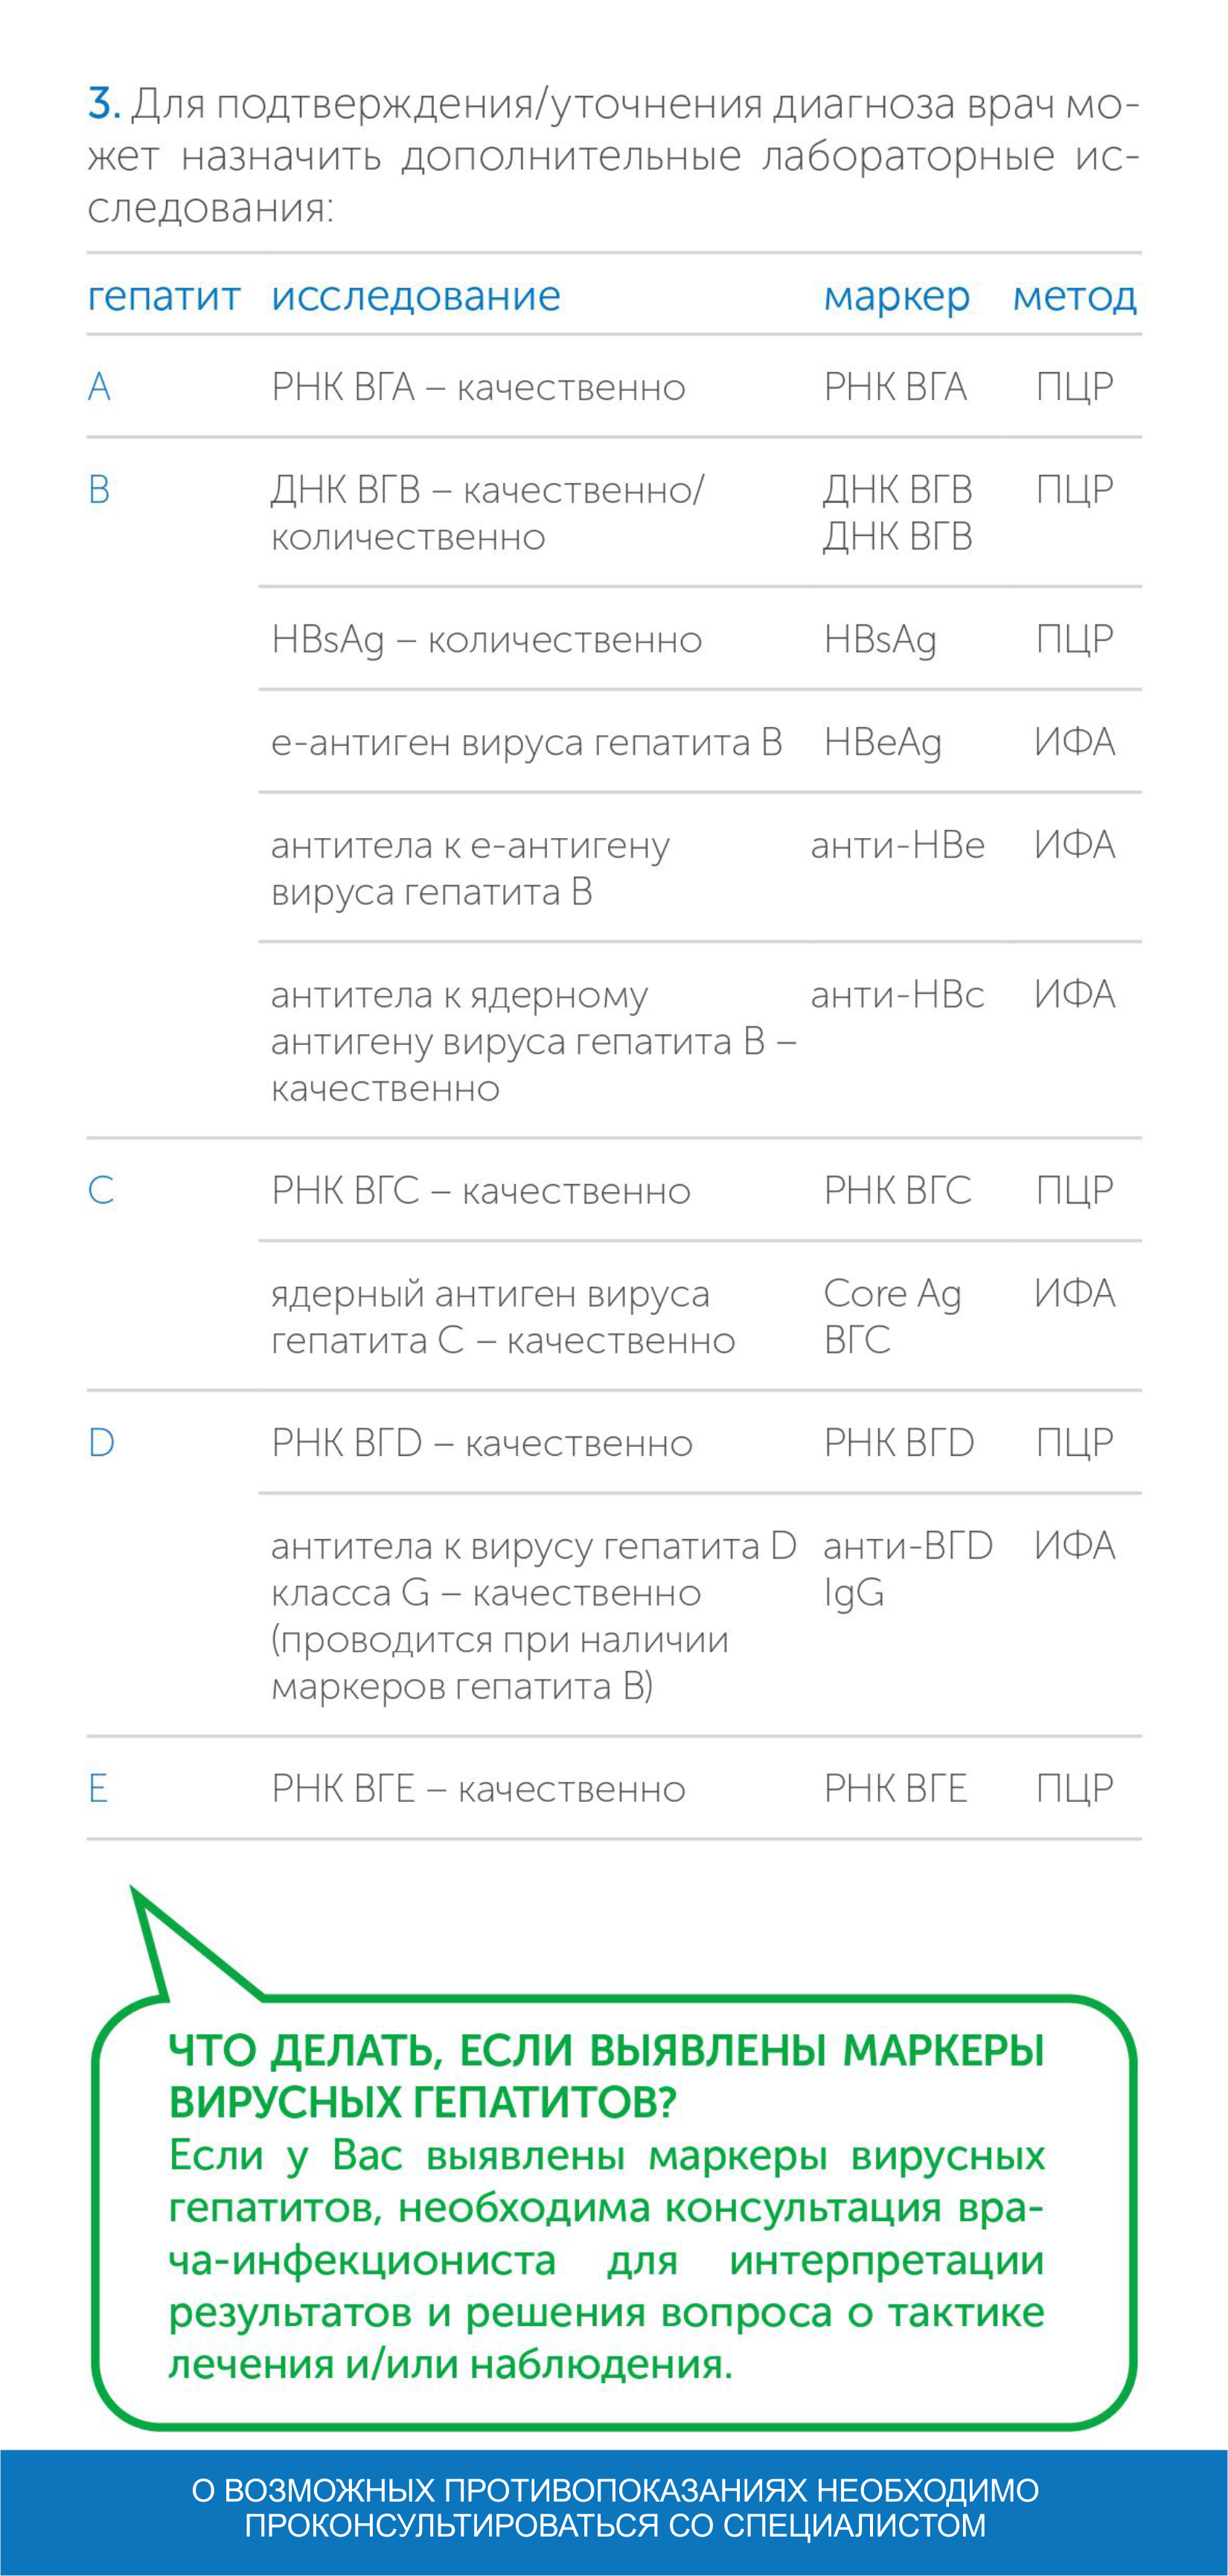The height and width of the screenshot is (2576, 1228).
Task: Click the 'маркер' column header
Action: point(897,297)
